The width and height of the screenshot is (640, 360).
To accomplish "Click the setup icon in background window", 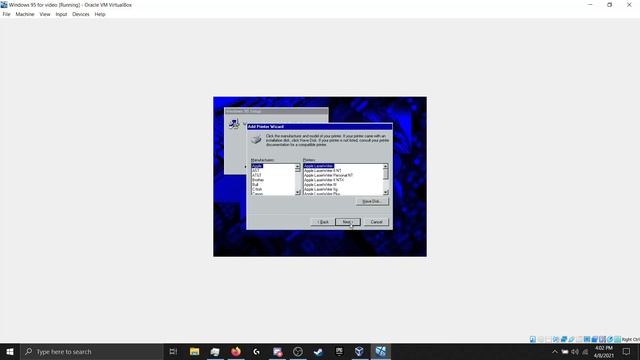I will pyautogui.click(x=234, y=123).
